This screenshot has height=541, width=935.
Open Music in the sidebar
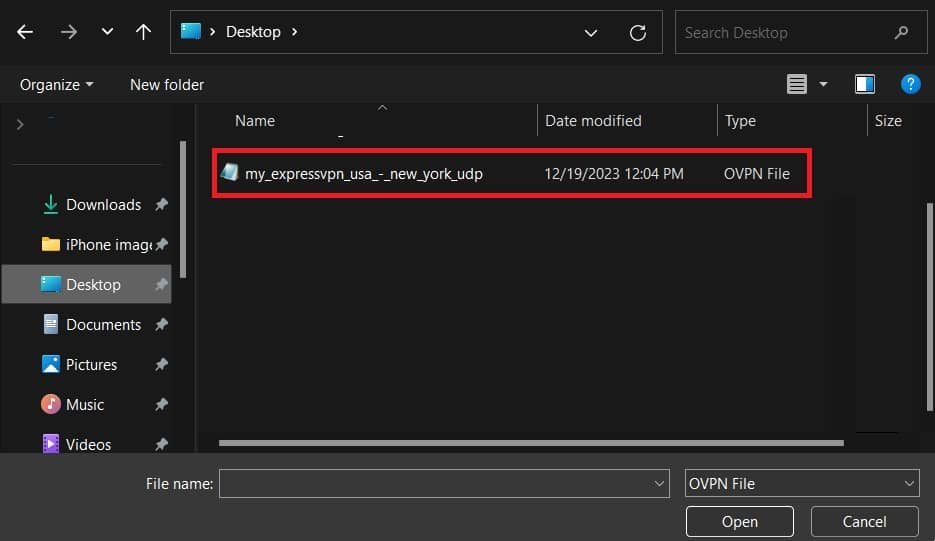coord(73,404)
